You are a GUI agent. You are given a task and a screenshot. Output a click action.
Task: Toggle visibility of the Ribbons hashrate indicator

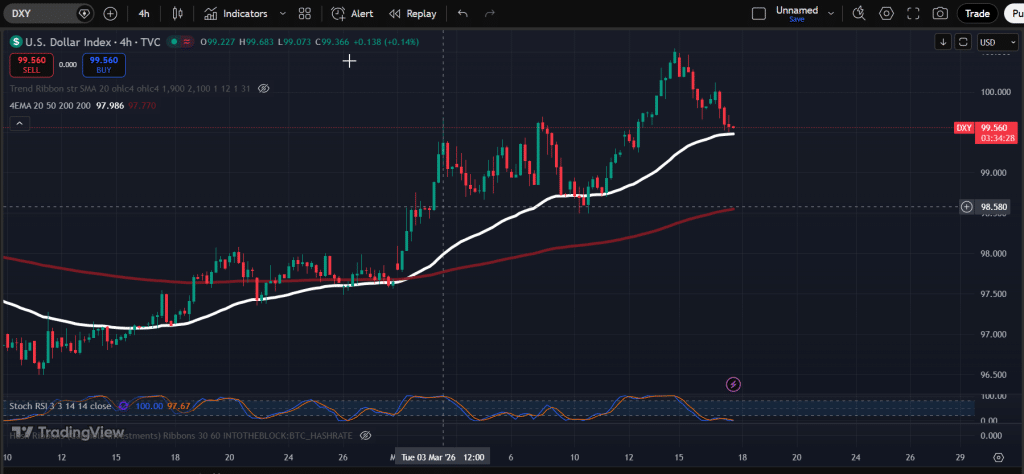pos(366,436)
